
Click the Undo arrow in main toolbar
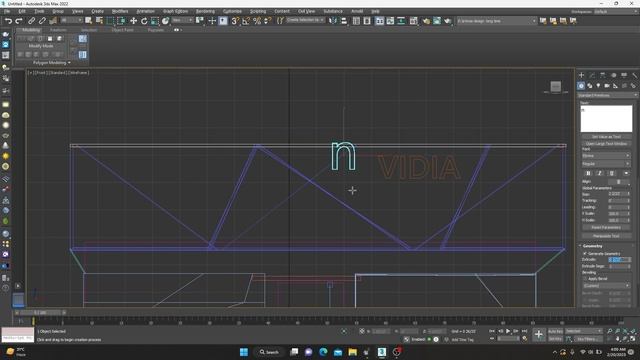[x=8, y=21]
